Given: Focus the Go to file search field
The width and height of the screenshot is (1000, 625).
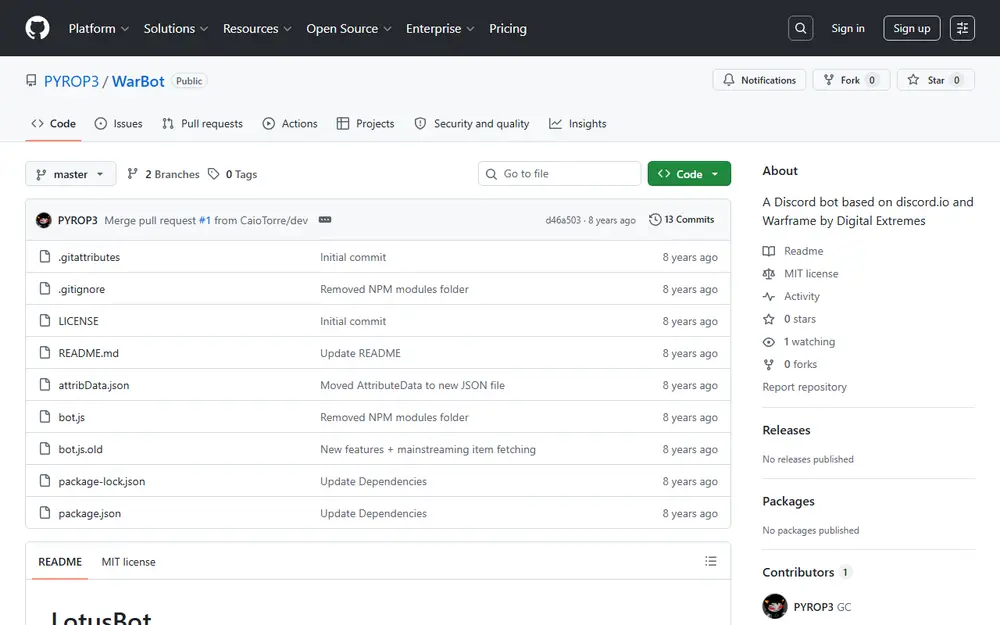Looking at the screenshot, I should [560, 173].
